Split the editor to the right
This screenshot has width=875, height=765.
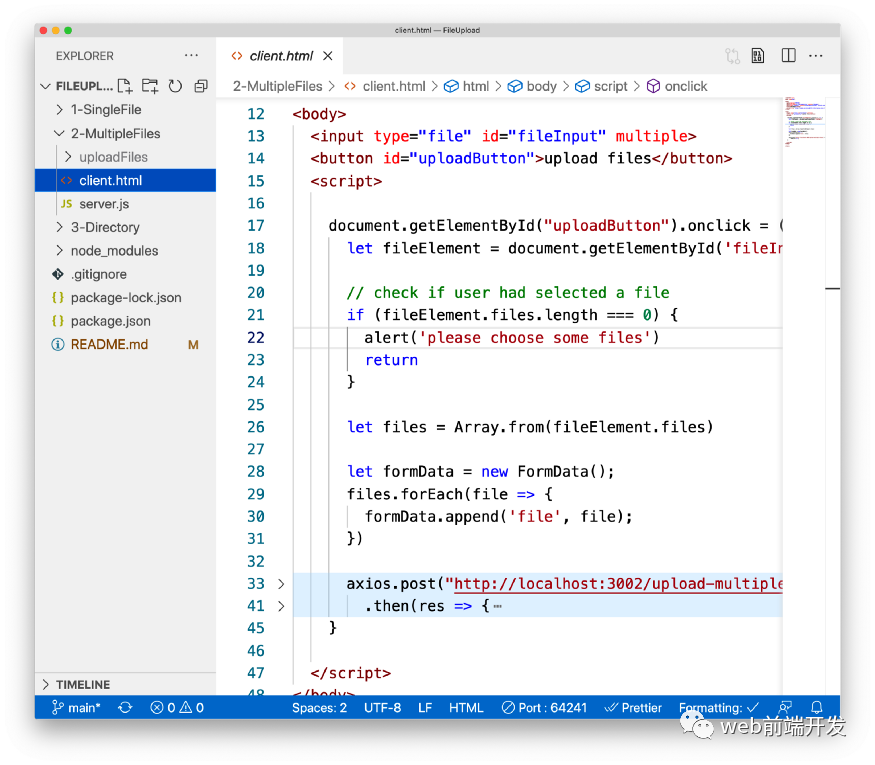pyautogui.click(x=789, y=55)
